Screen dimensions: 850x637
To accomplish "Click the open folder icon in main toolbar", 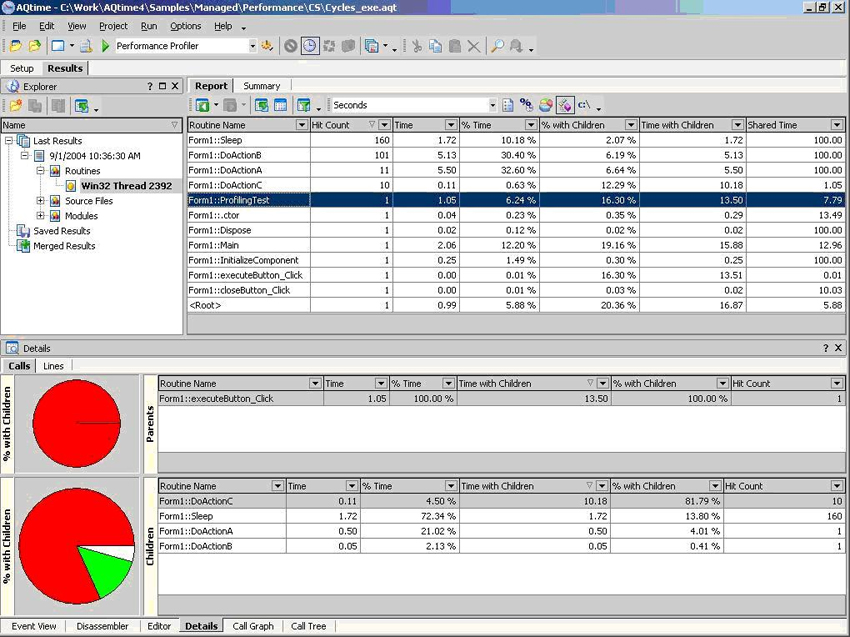I will point(34,46).
